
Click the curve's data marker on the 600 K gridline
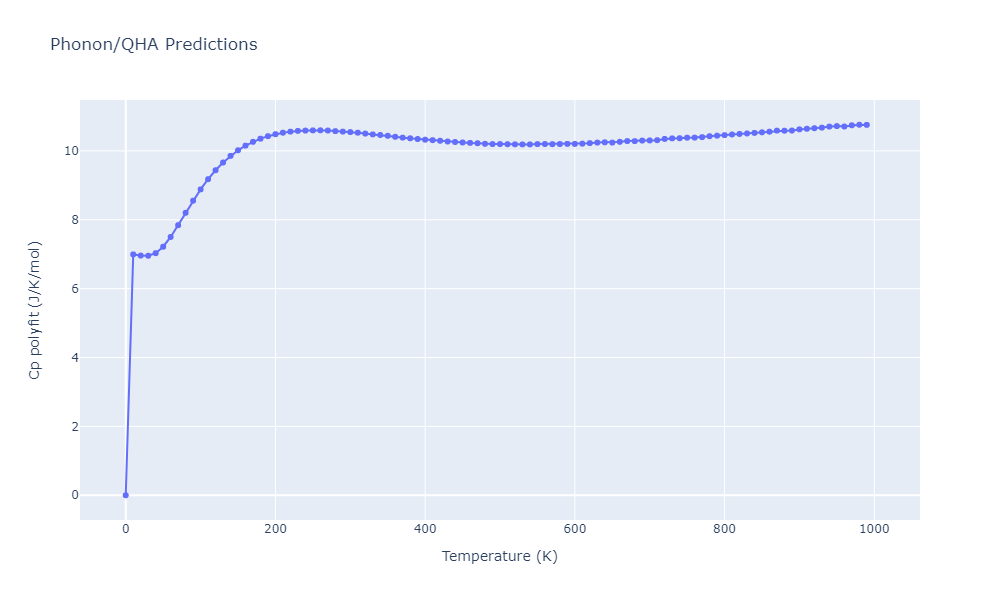tap(574, 144)
